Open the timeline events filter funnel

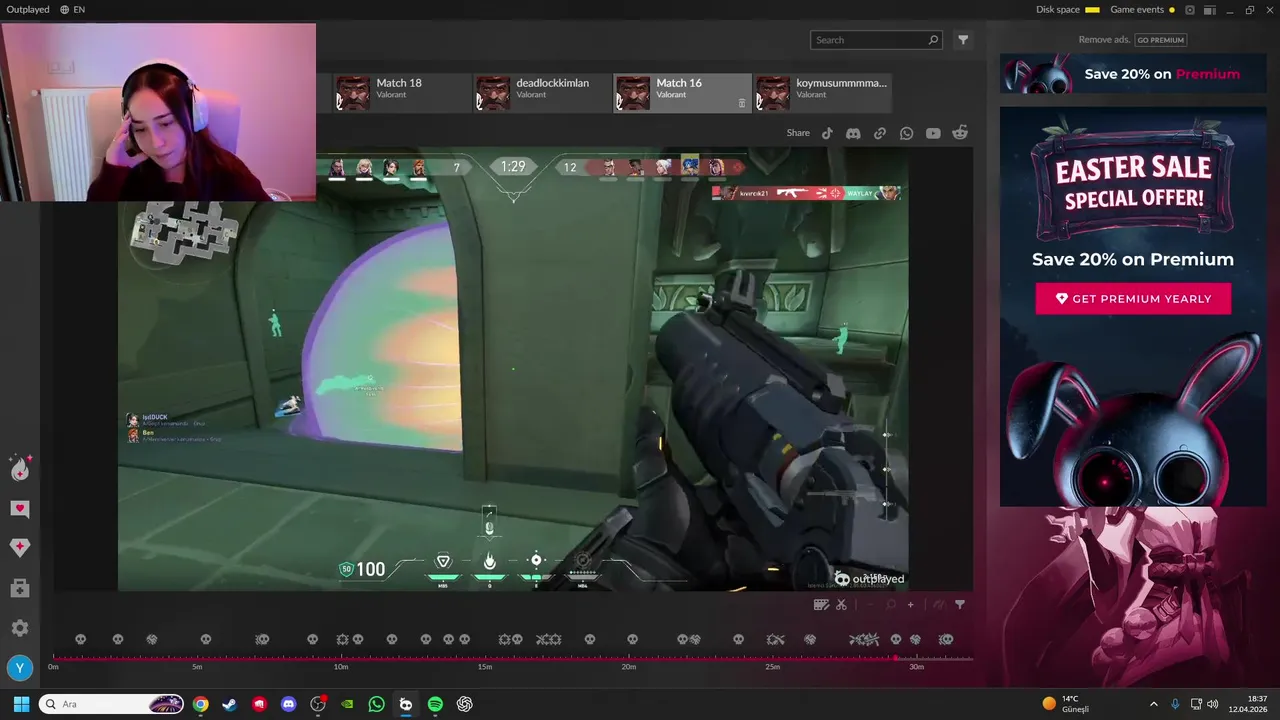960,604
